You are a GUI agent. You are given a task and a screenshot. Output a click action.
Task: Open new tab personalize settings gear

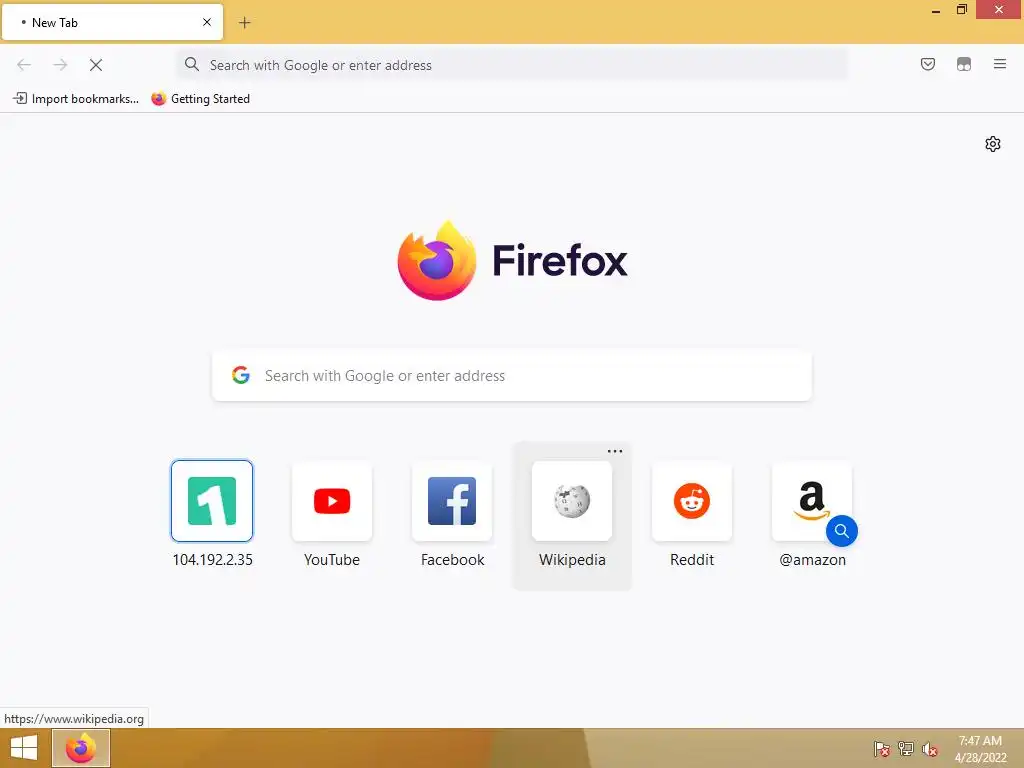click(993, 144)
